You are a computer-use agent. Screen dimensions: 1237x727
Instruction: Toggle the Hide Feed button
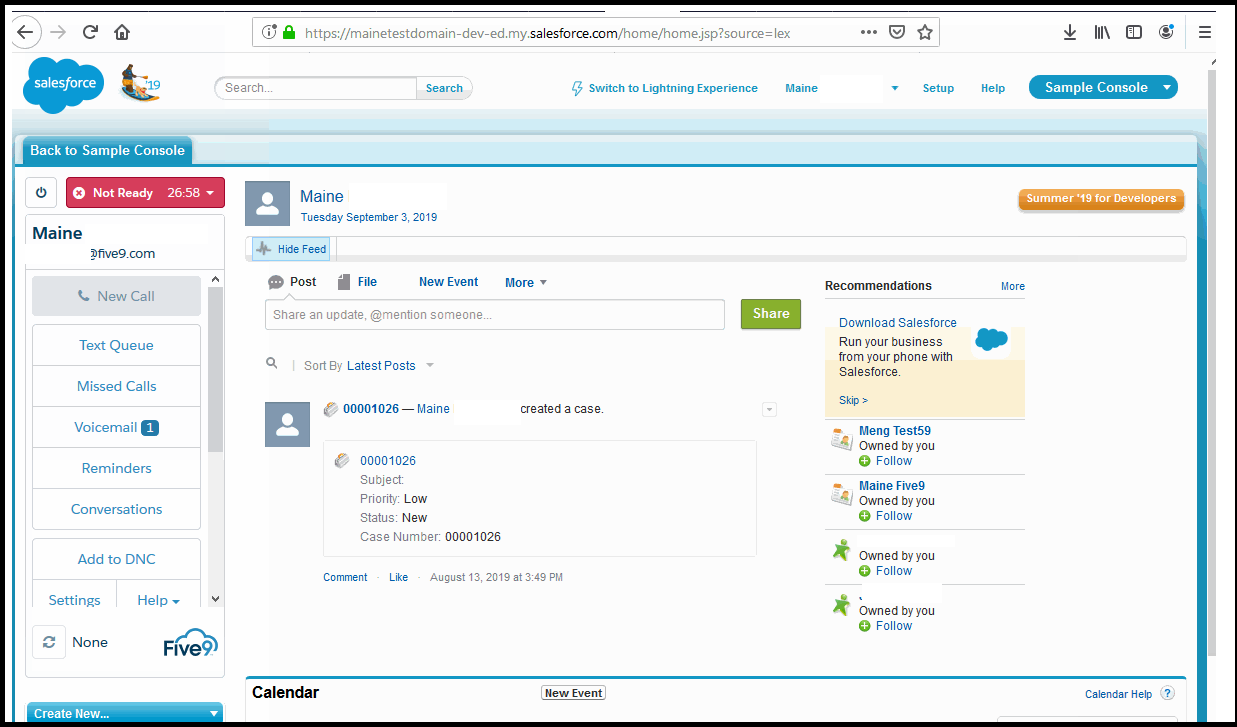click(290, 249)
